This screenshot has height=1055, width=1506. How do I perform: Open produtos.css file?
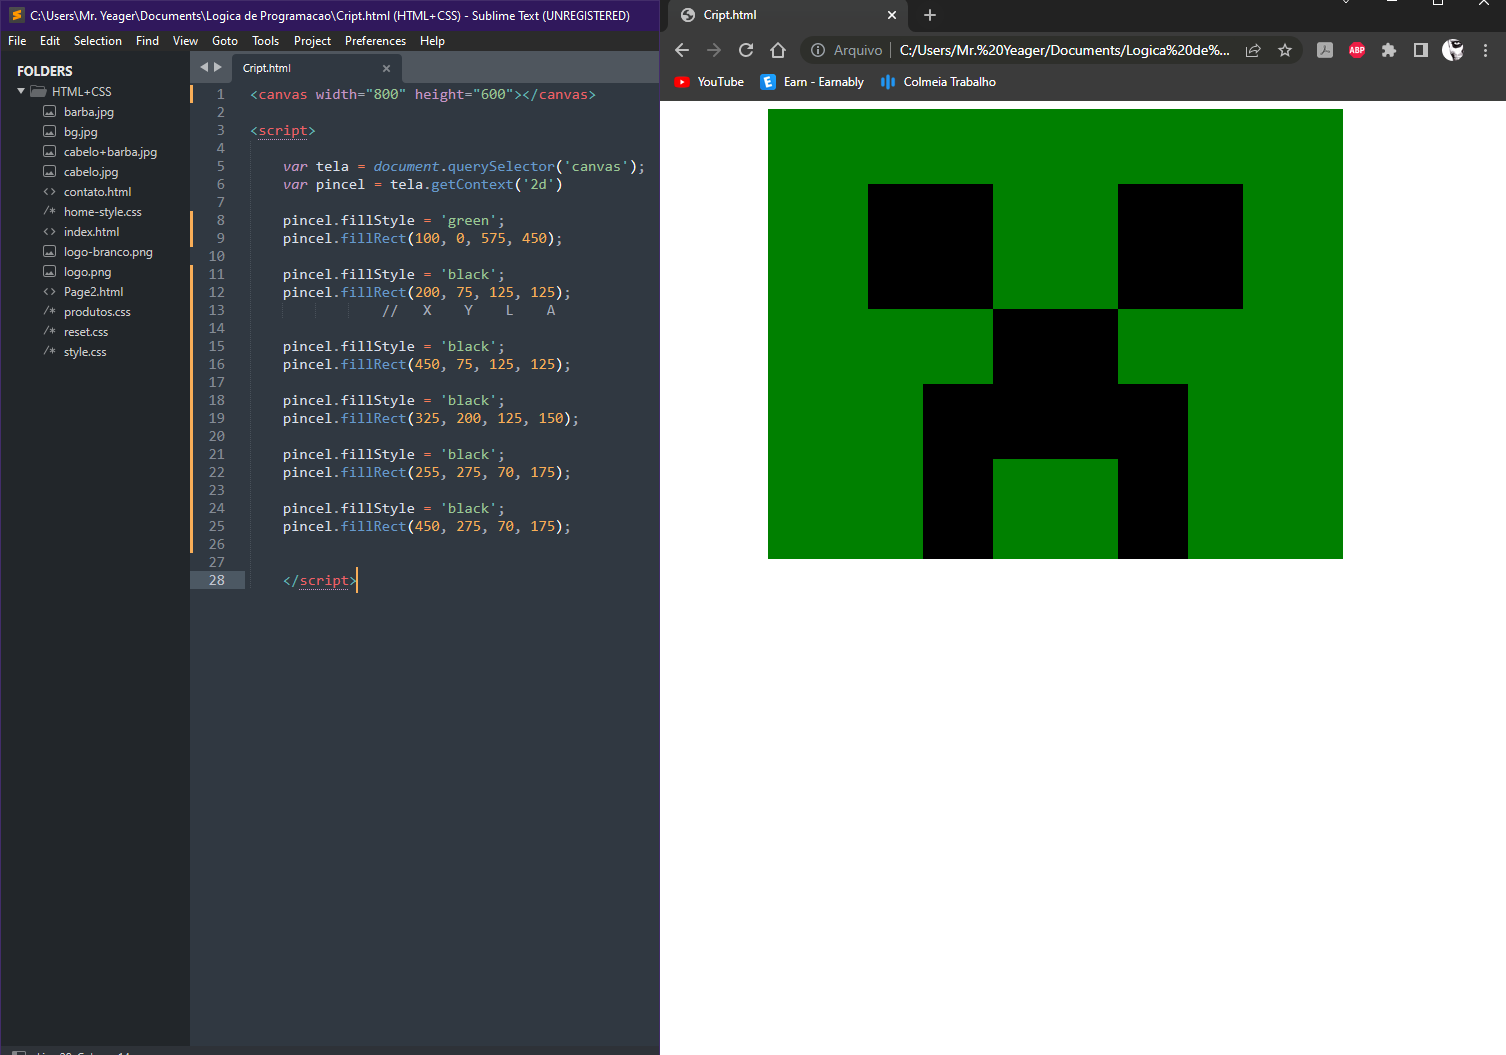point(97,312)
